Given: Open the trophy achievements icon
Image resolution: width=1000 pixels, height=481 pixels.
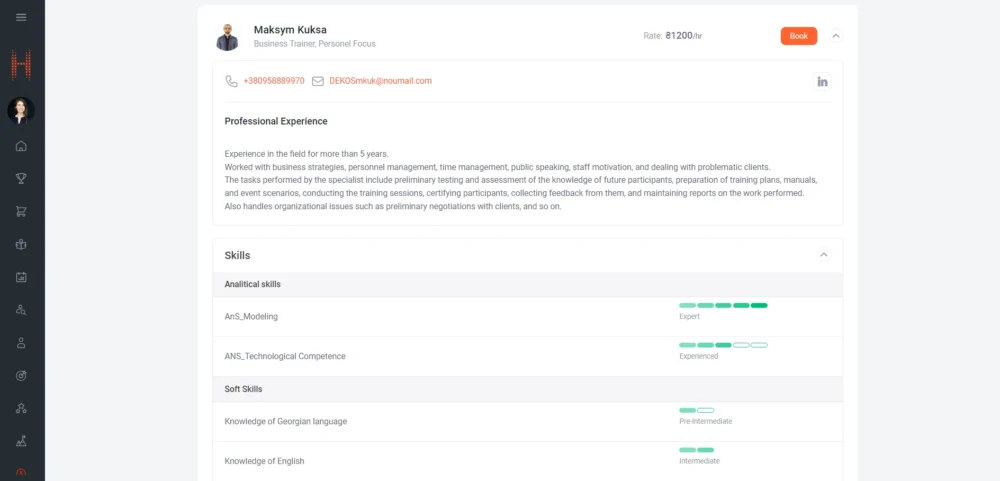Looking at the screenshot, I should click(21, 179).
